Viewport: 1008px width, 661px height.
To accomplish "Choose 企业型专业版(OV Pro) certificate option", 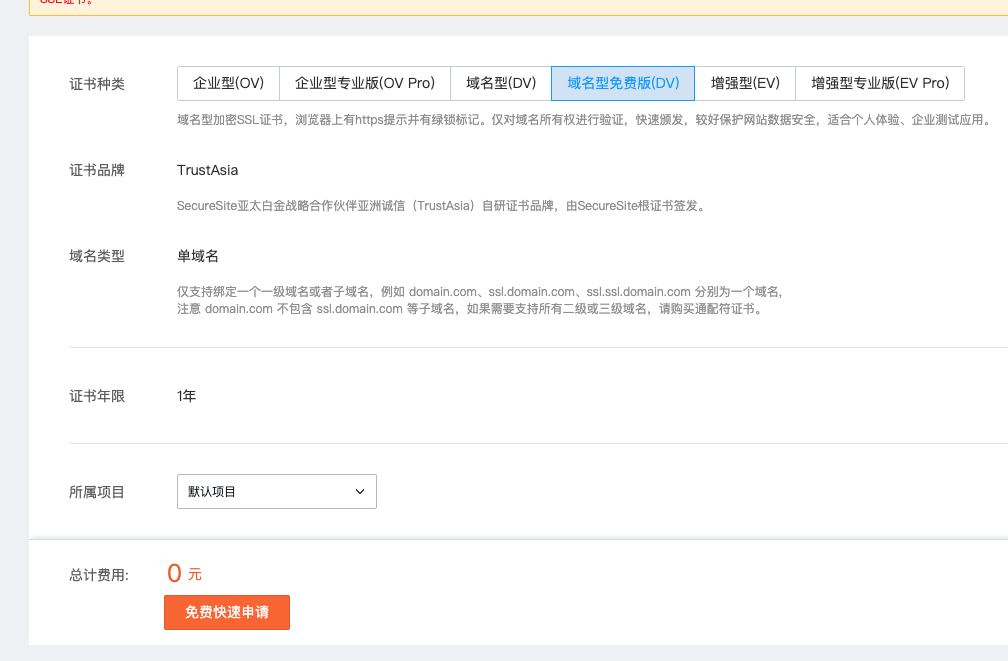I will point(365,84).
